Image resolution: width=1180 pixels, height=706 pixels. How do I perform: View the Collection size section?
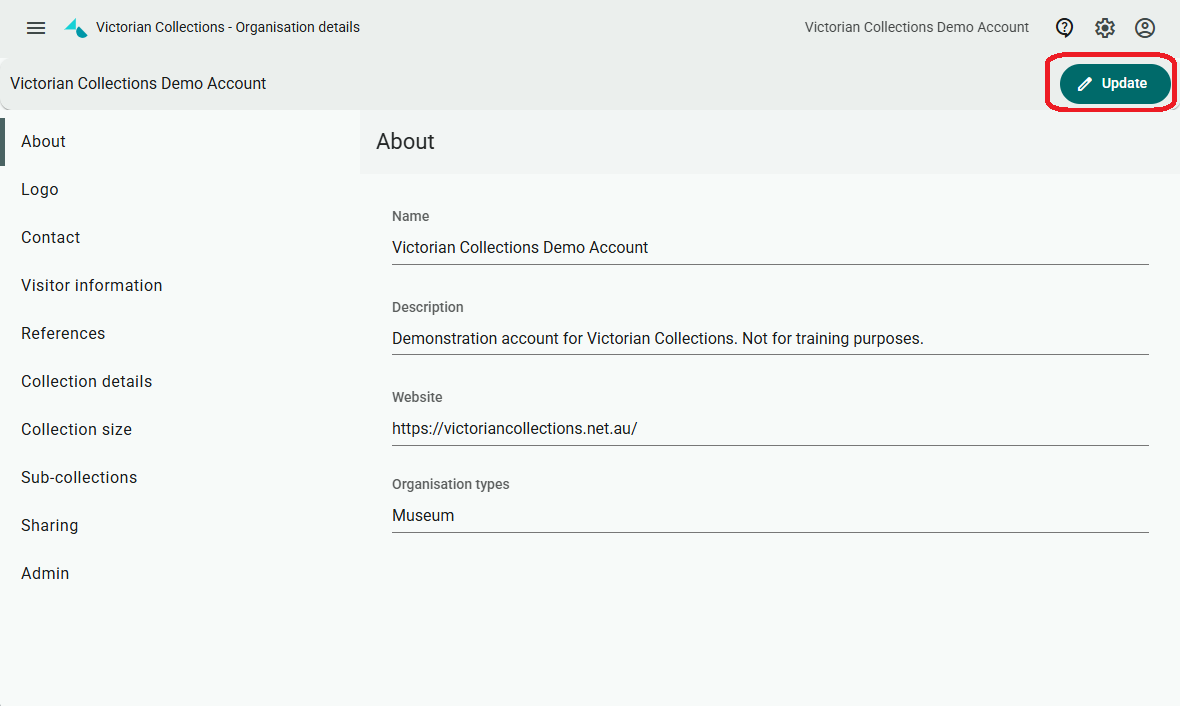[77, 430]
